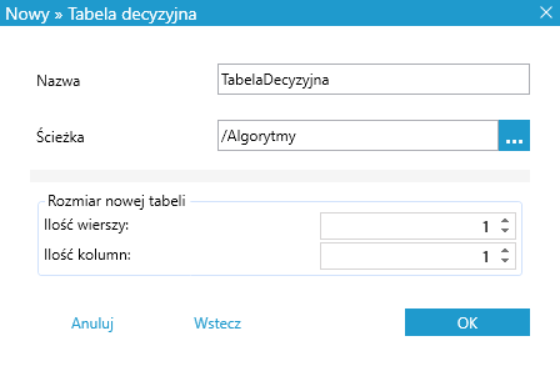The width and height of the screenshot is (560, 366).
Task: Click the Ilość wierszy label
Action: click(86, 225)
